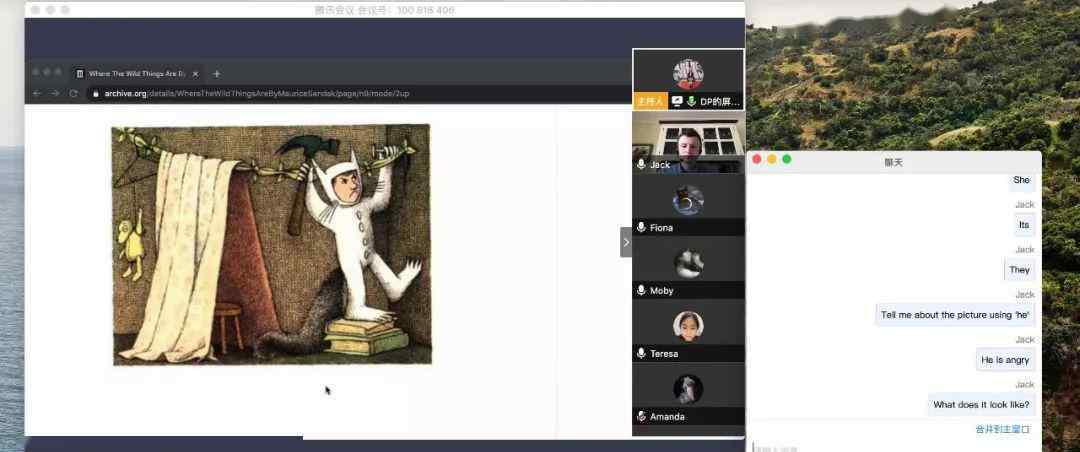The image size is (1080, 452).
Task: Select the host avatar at top of list
Action: coord(688,74)
